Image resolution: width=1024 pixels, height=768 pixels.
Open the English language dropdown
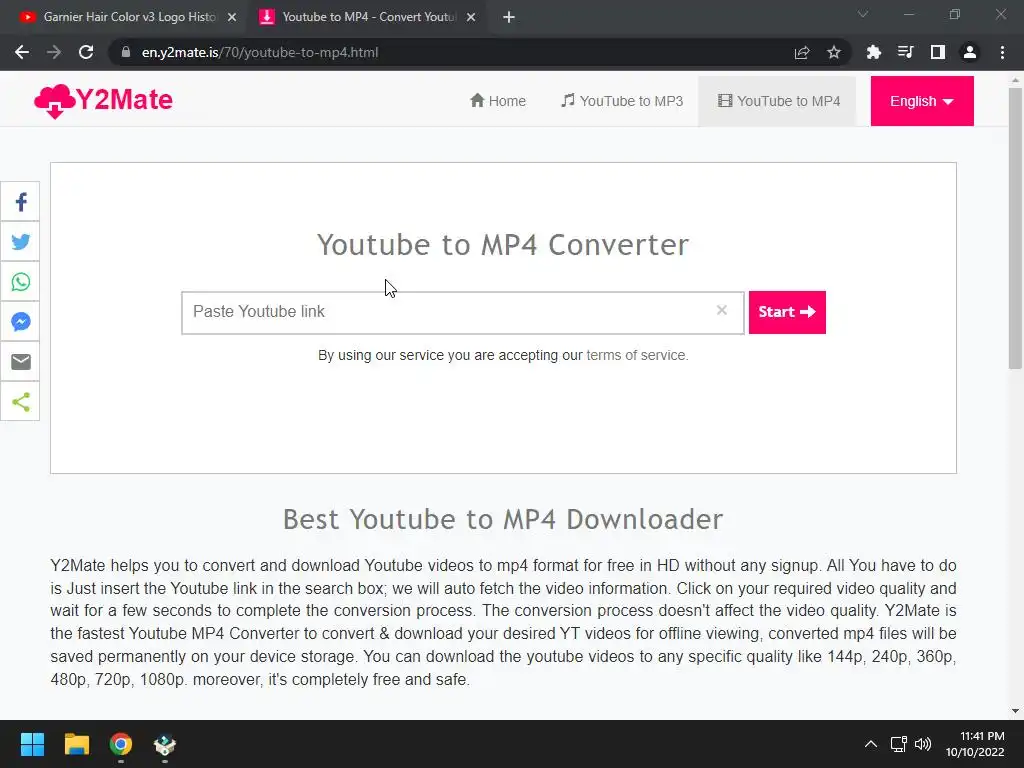coord(921,101)
